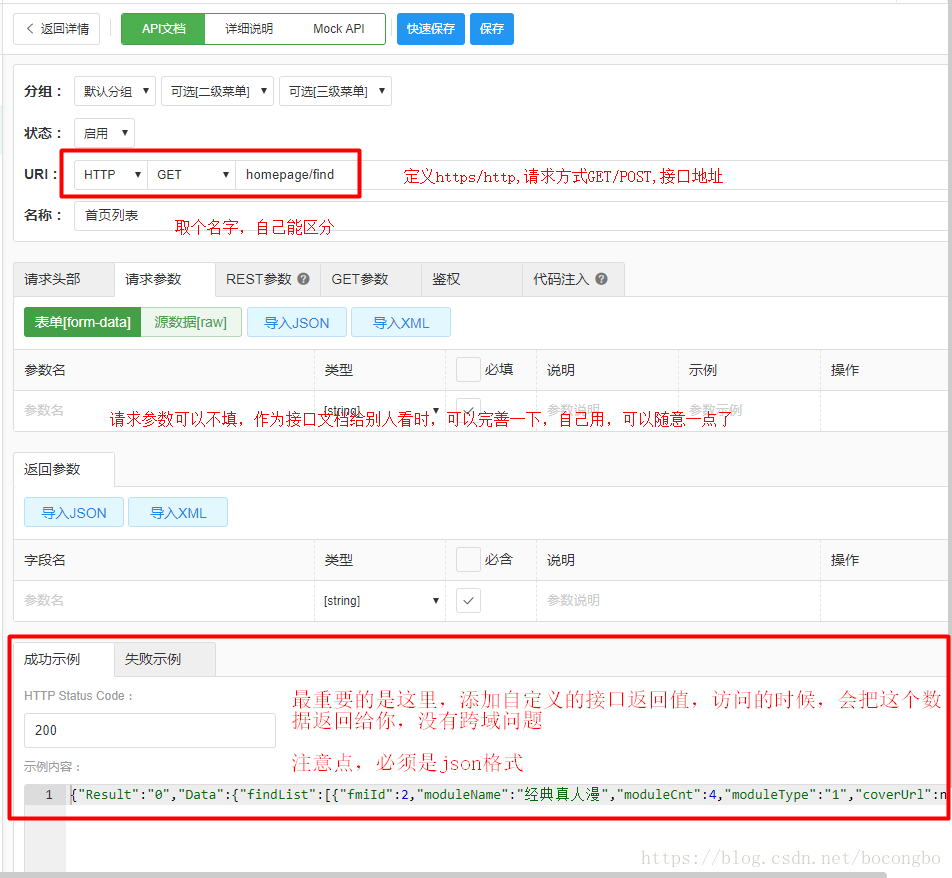Open the 默认分组 group dropdown
The width and height of the screenshot is (952, 878).
(x=114, y=91)
